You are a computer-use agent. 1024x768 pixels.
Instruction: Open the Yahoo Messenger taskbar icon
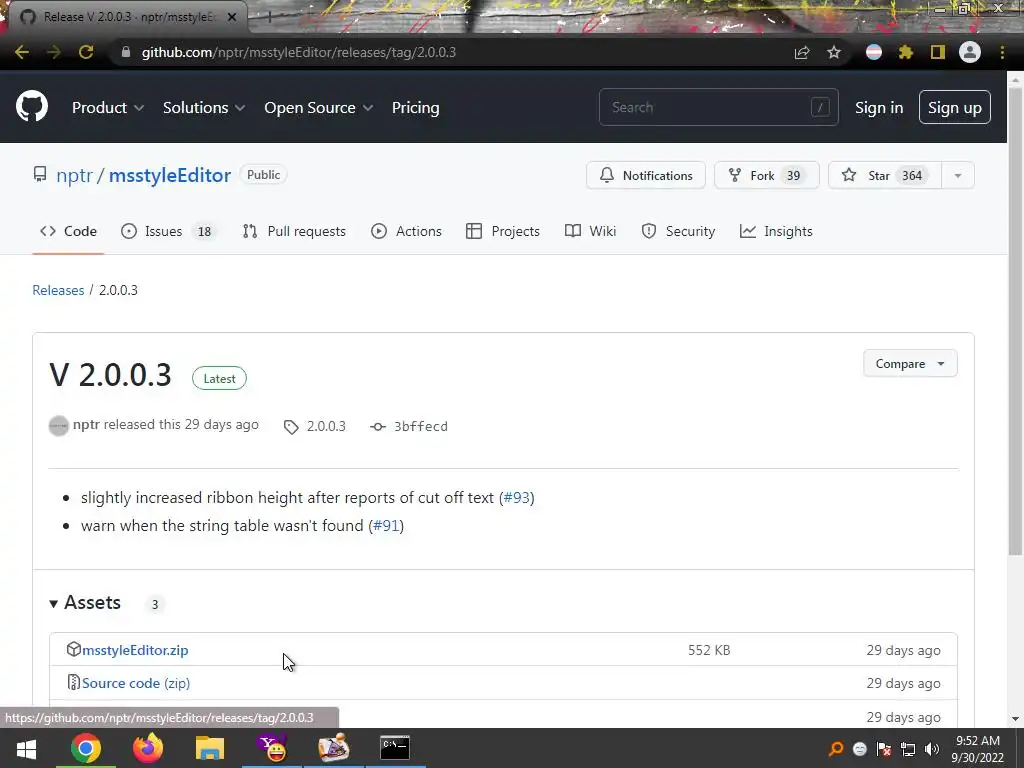272,748
